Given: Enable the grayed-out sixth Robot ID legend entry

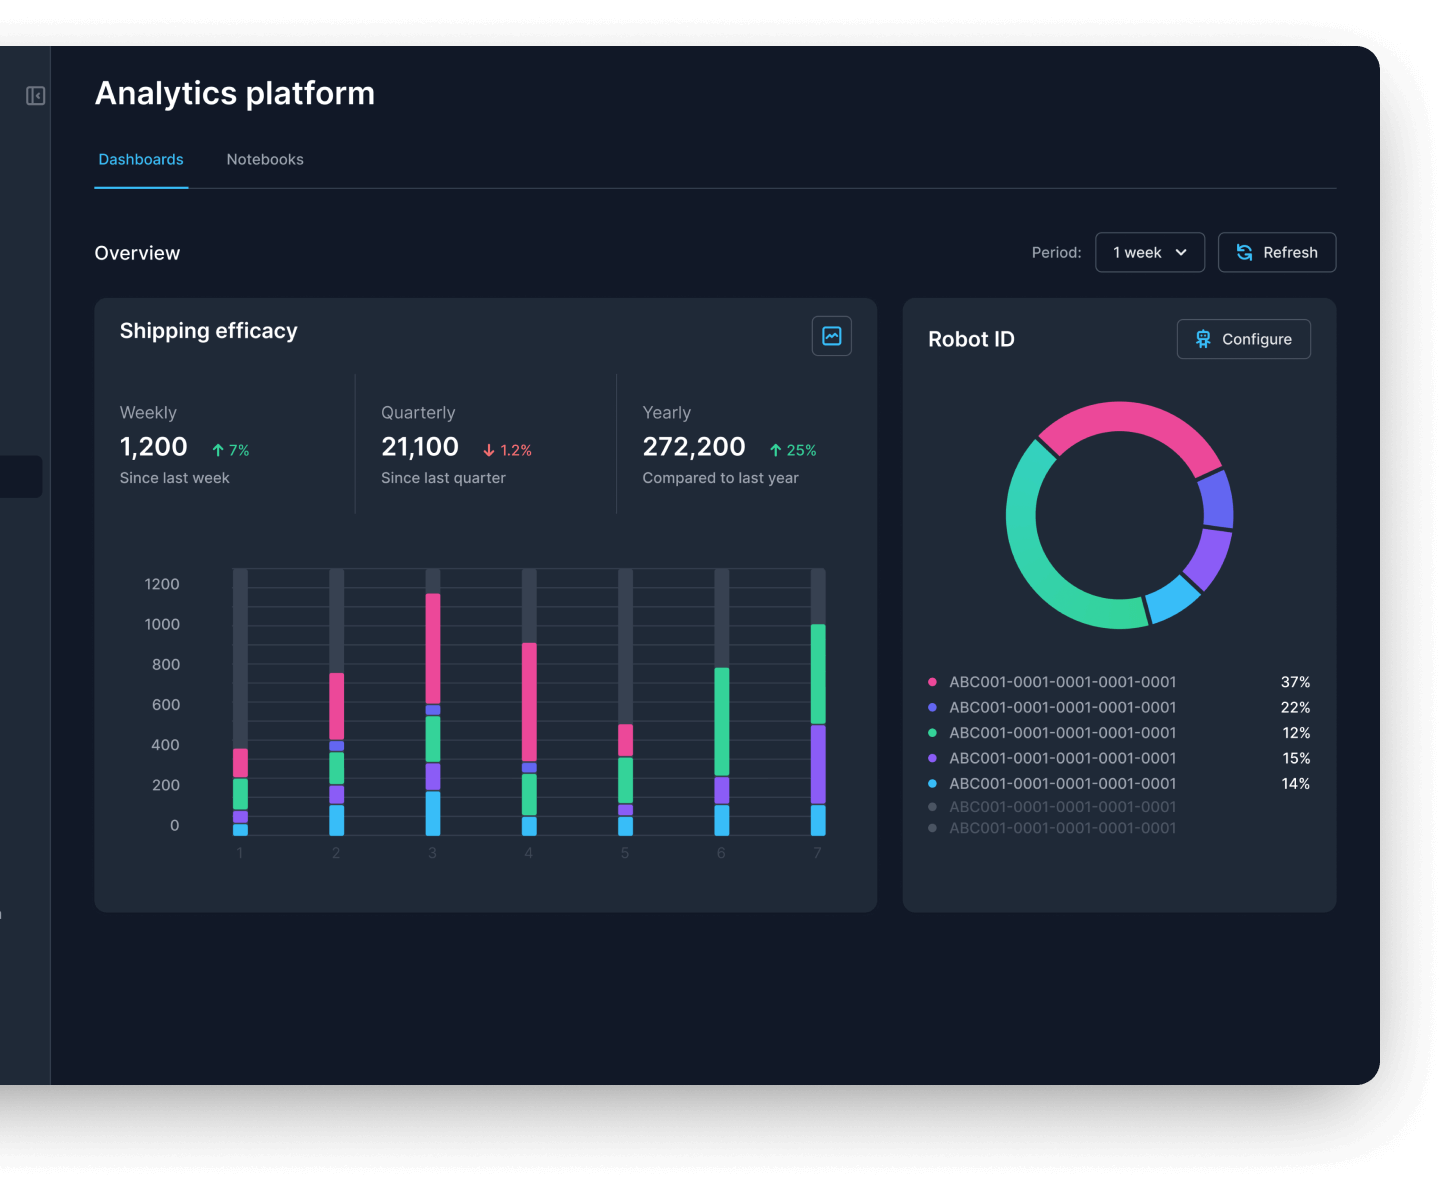Looking at the screenshot, I should coord(932,806).
